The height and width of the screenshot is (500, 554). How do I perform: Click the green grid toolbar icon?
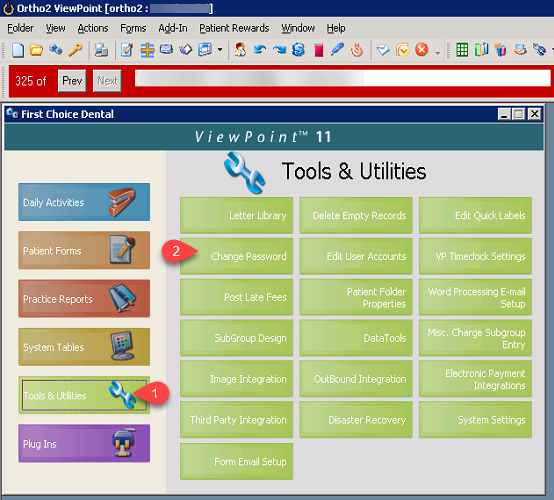point(462,50)
